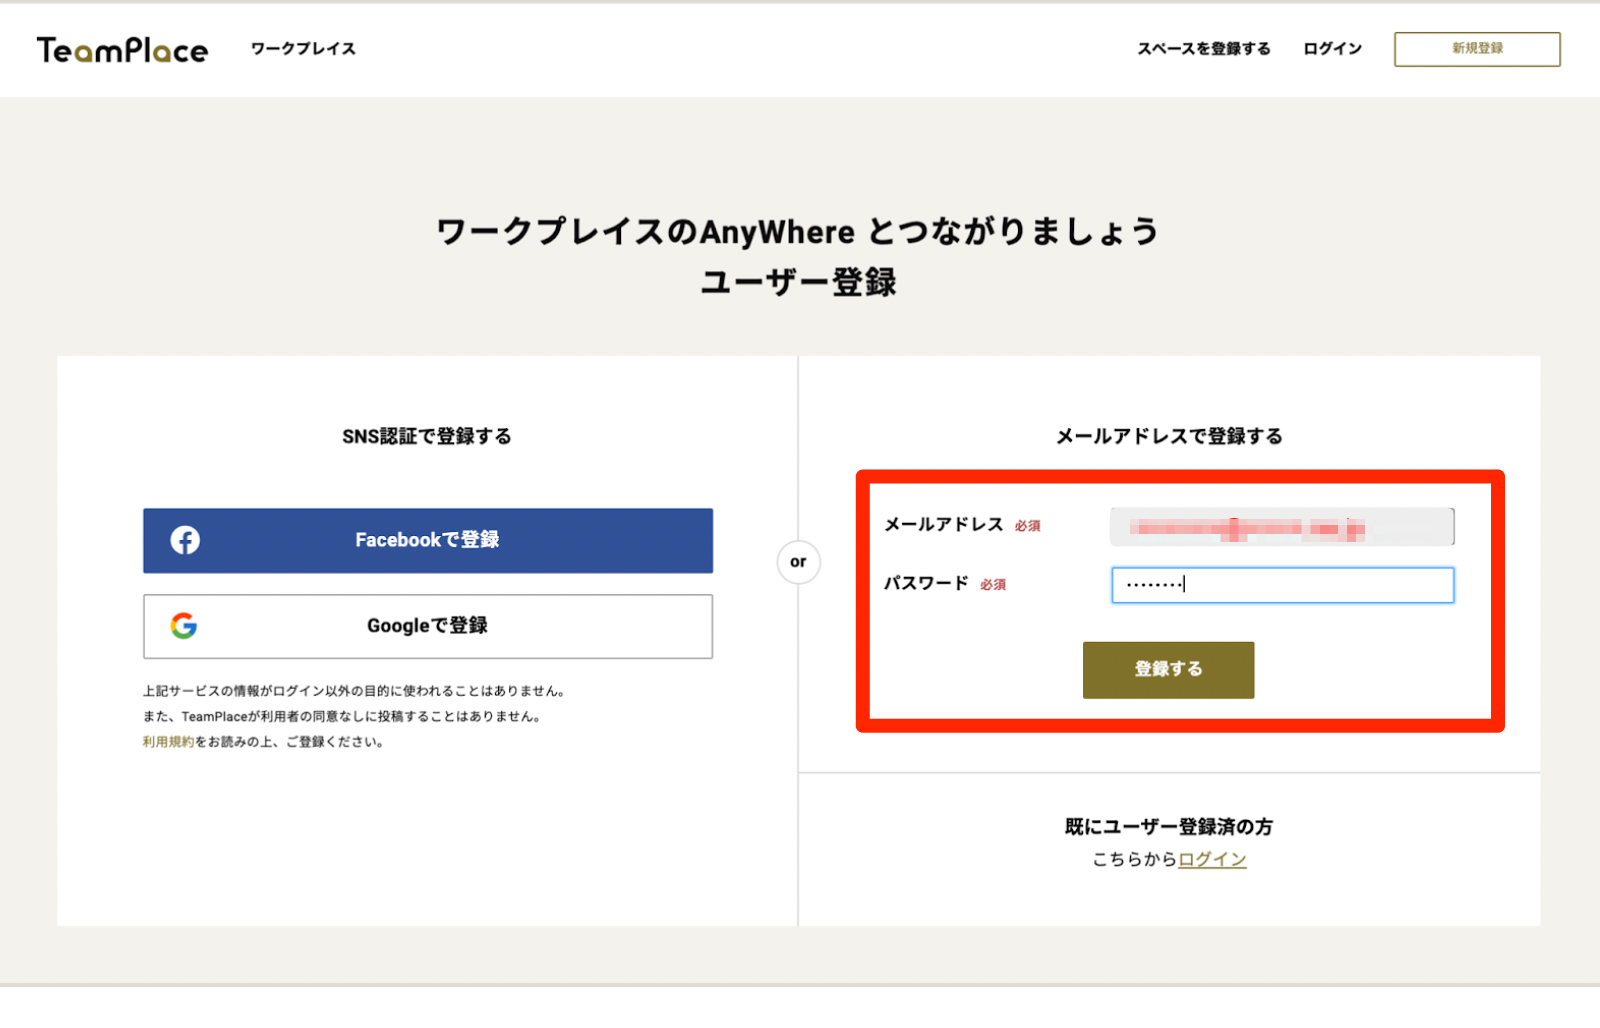Click the or divider between registration methods
The image size is (1600, 1028).
[x=797, y=562]
